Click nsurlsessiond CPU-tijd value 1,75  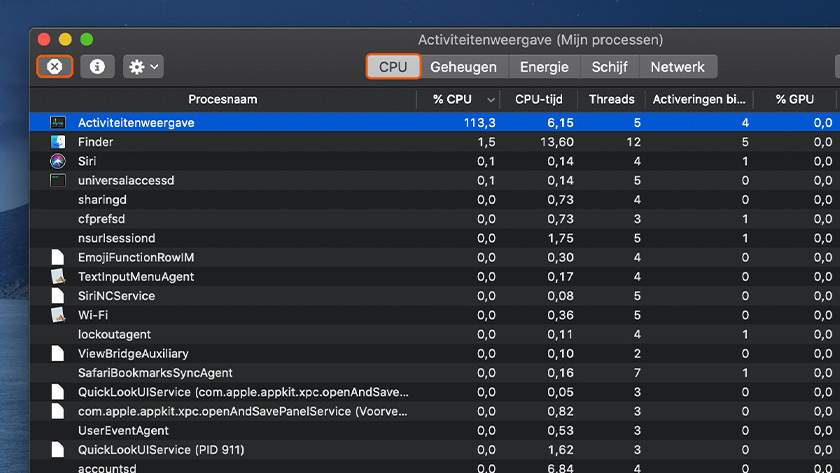click(560, 238)
